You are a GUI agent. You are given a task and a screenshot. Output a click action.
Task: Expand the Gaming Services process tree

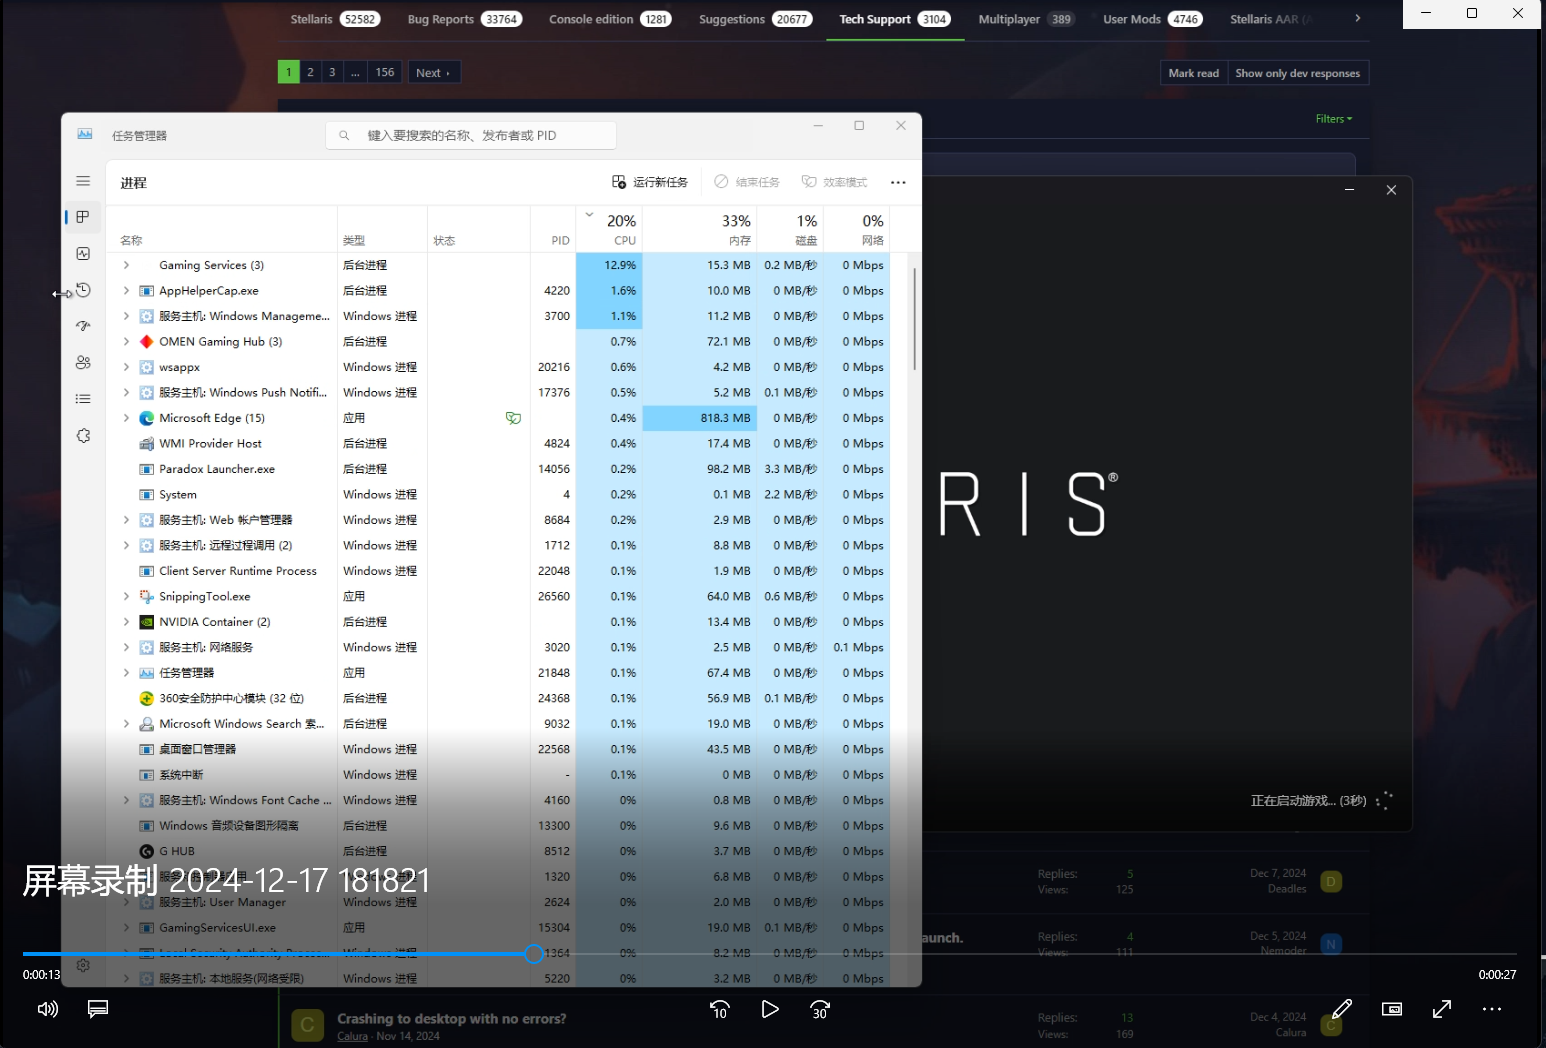click(126, 264)
